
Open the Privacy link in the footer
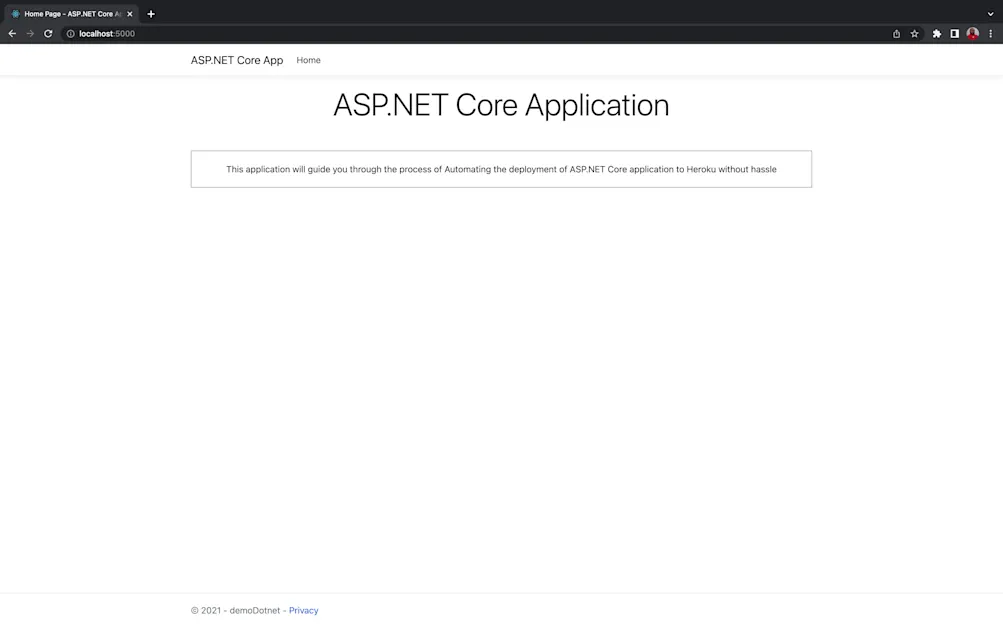[303, 610]
